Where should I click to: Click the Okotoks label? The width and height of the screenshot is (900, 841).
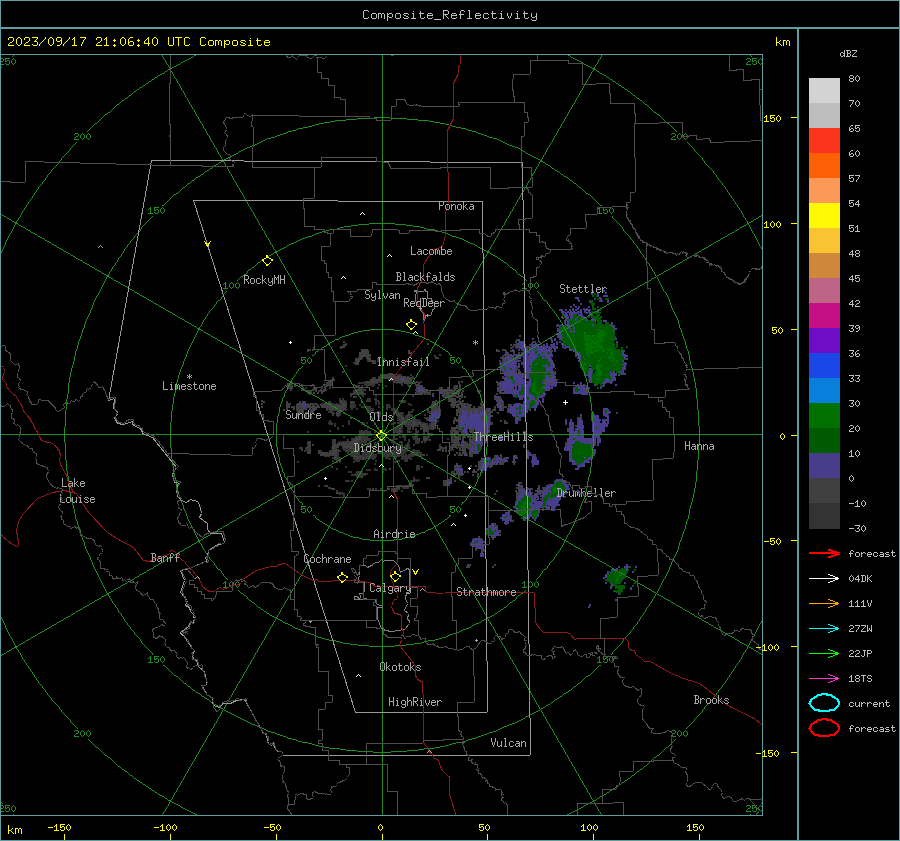[400, 667]
